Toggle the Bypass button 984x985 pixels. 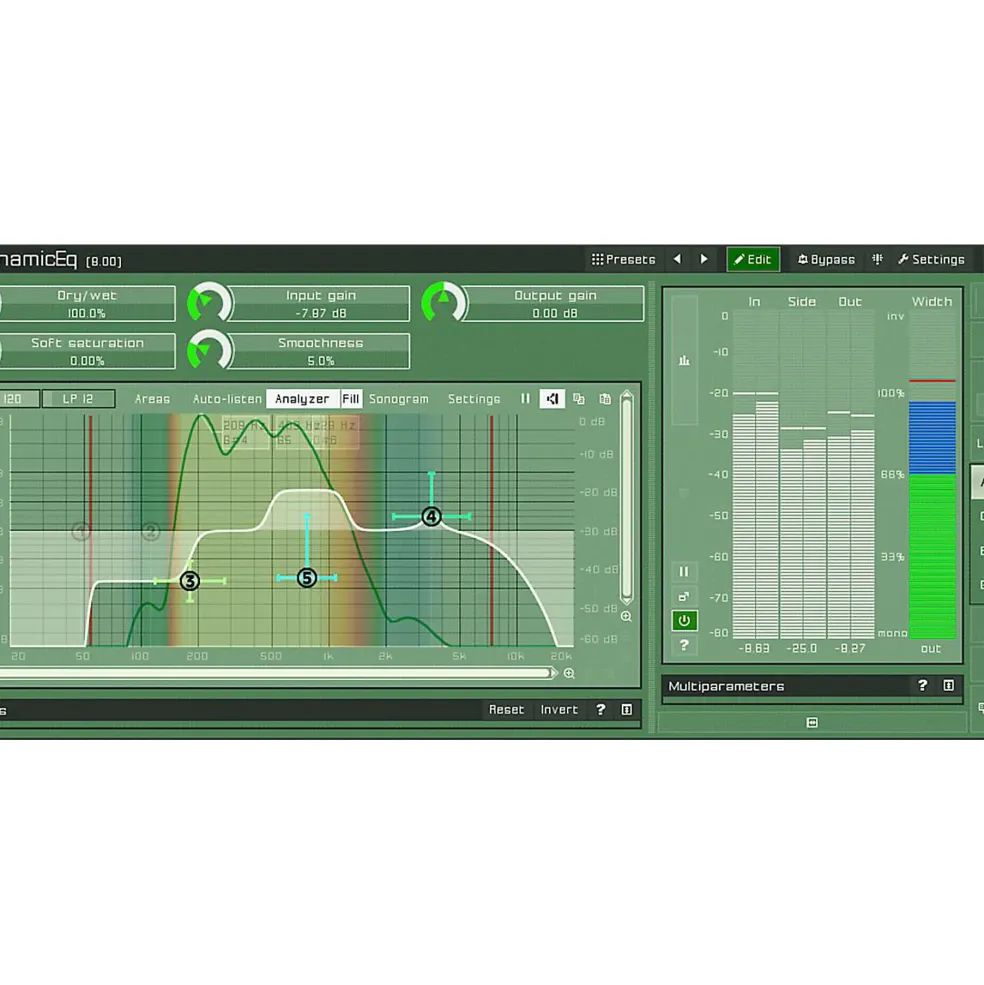(826, 259)
